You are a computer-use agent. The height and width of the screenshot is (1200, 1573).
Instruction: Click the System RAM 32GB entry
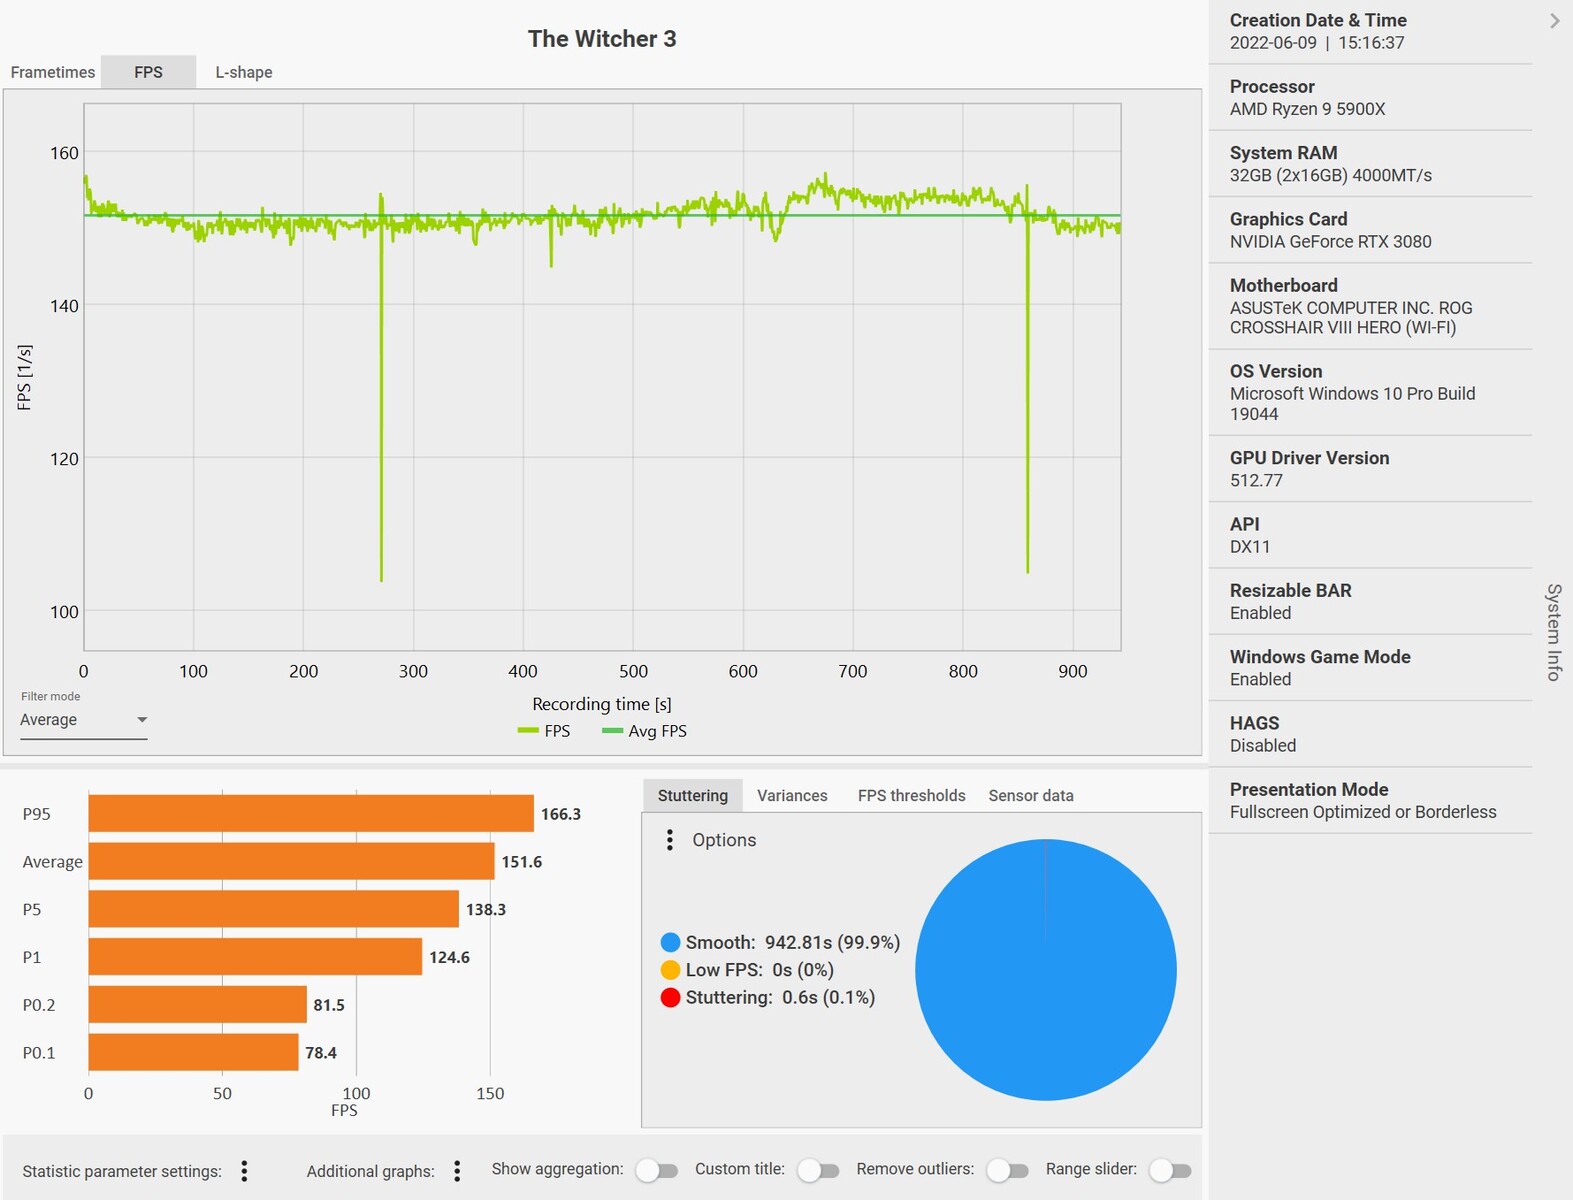[1370, 164]
